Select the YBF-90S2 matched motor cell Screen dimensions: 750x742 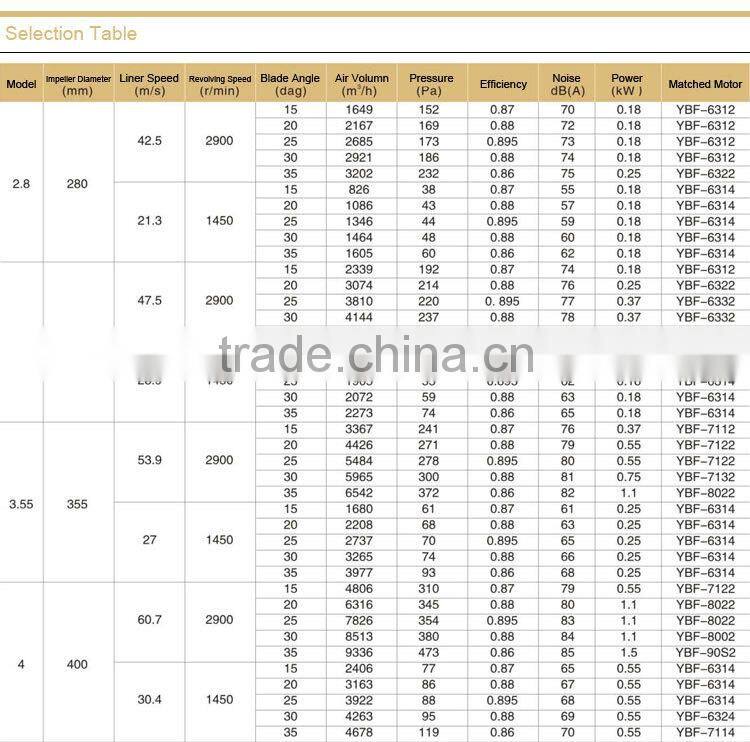point(705,653)
